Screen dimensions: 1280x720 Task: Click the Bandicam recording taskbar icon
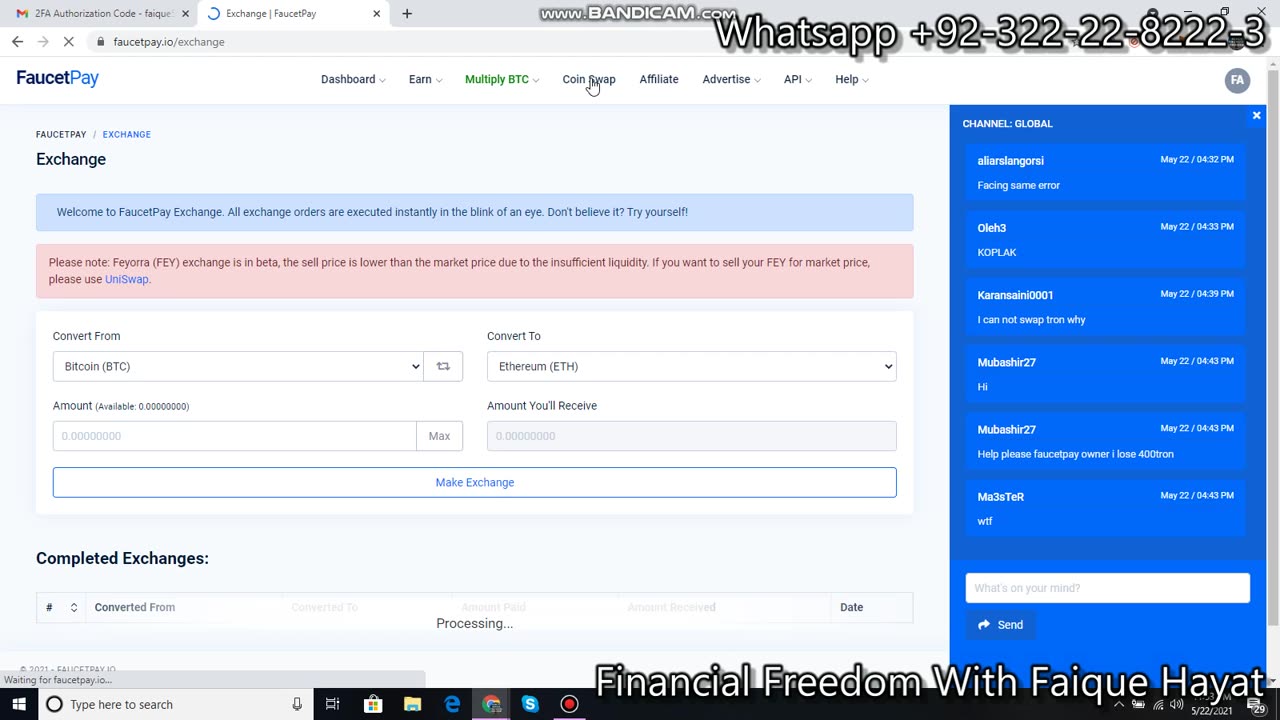pos(569,704)
